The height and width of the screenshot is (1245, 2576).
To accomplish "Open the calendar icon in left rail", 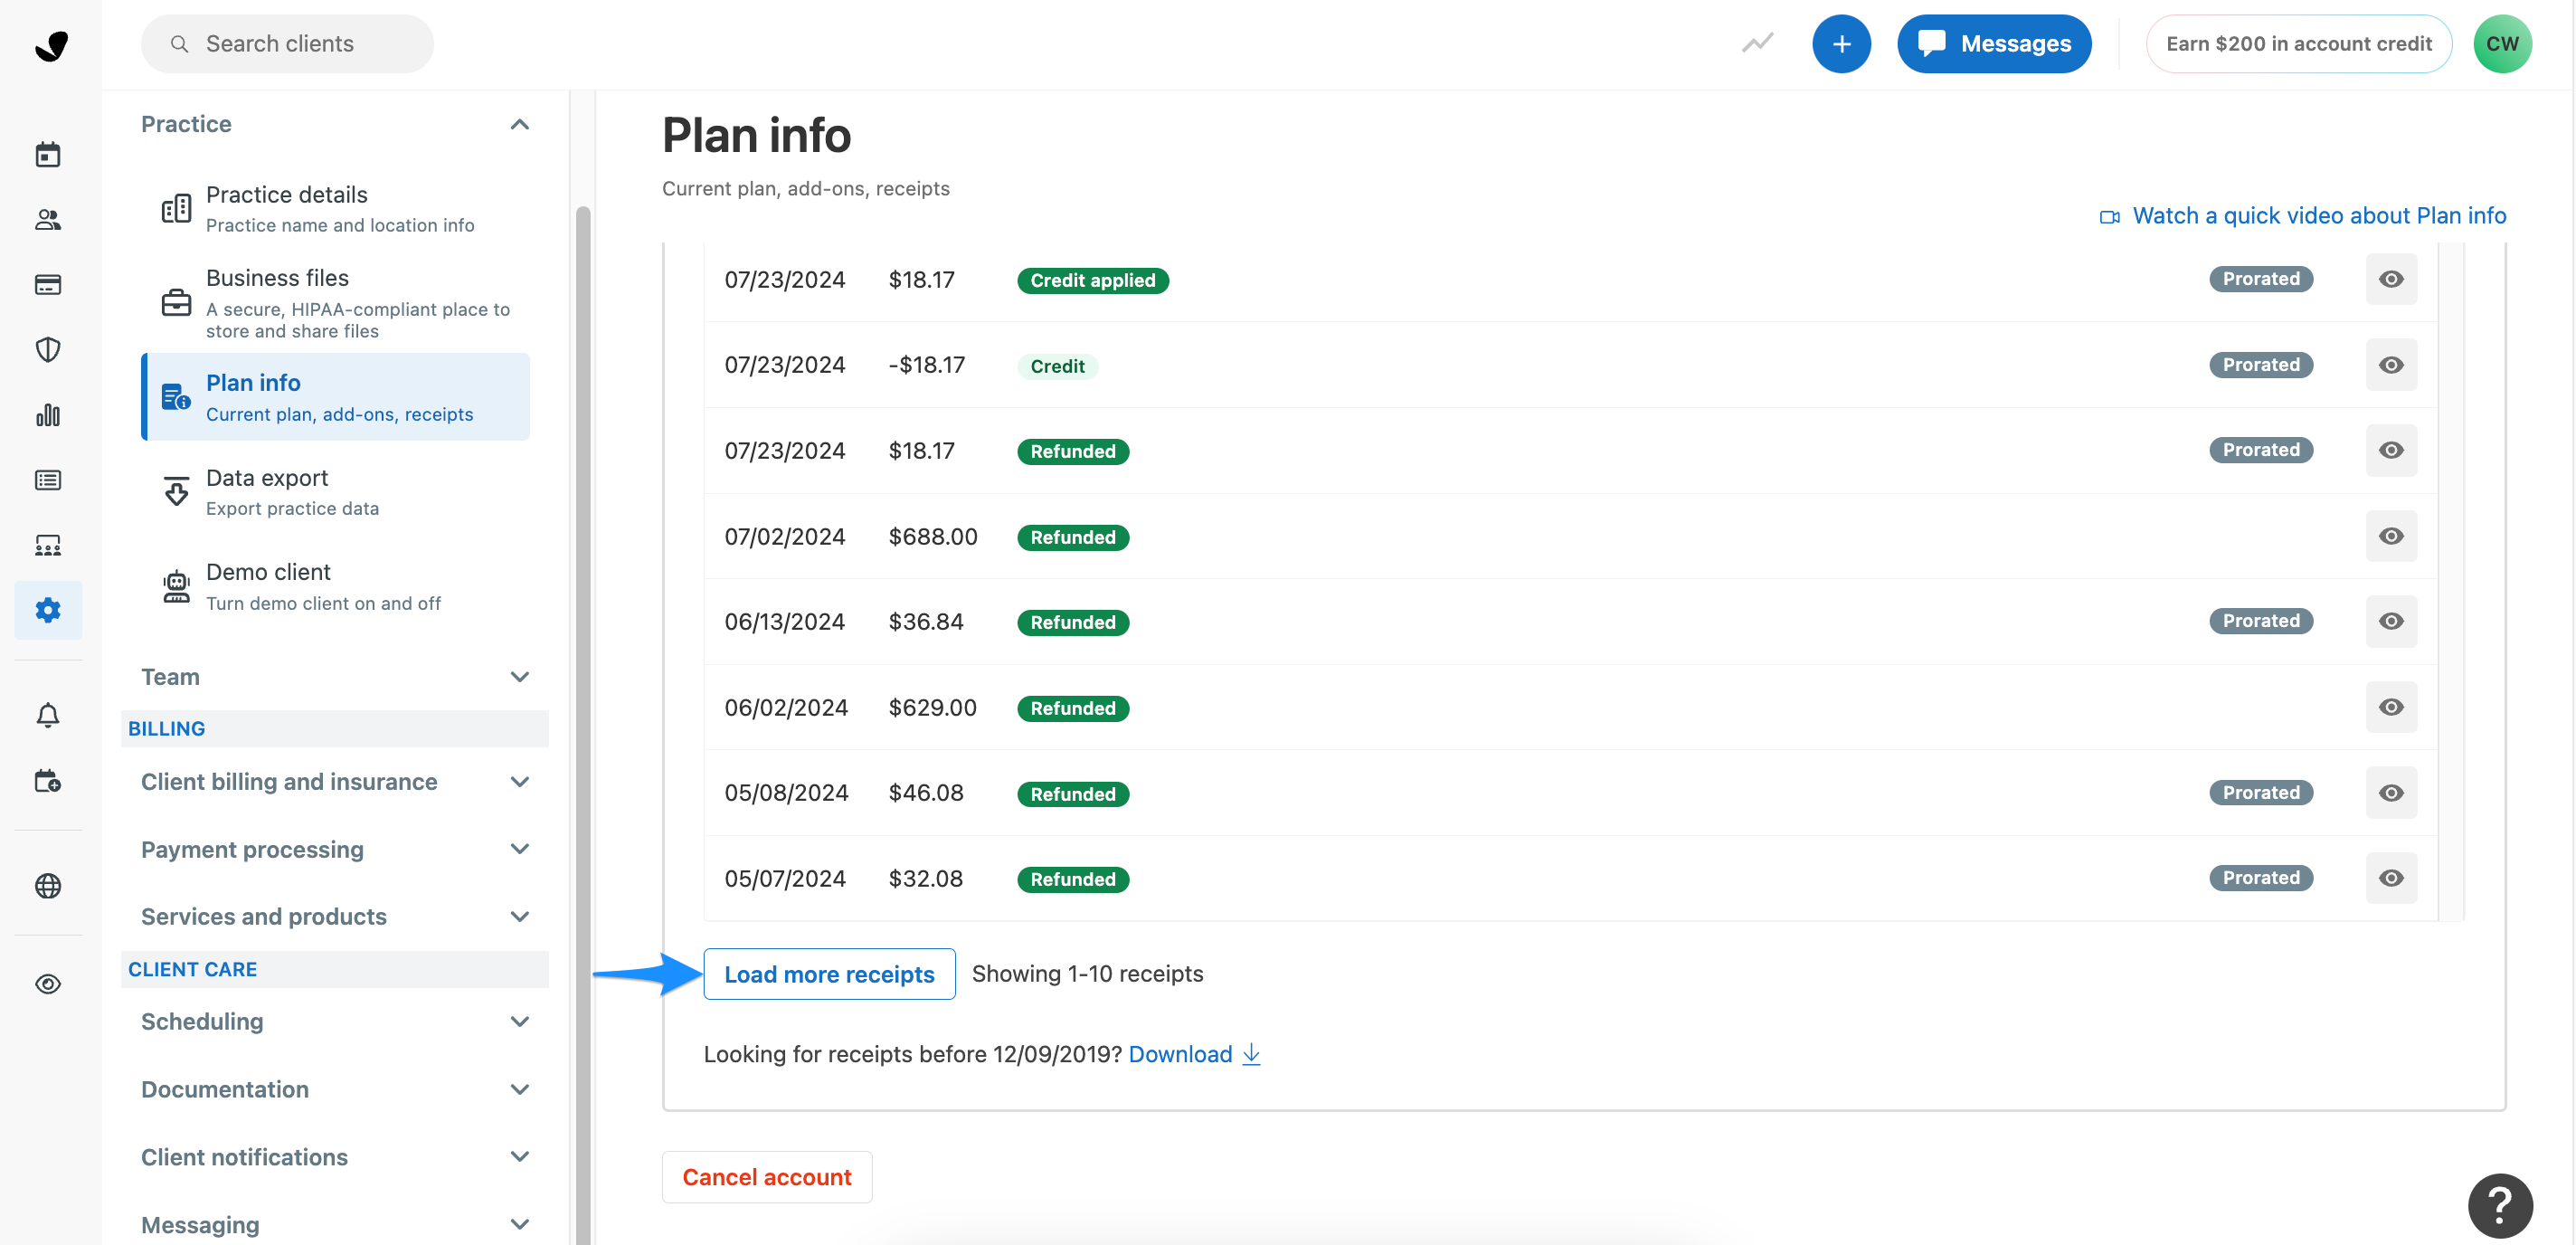I will (48, 154).
